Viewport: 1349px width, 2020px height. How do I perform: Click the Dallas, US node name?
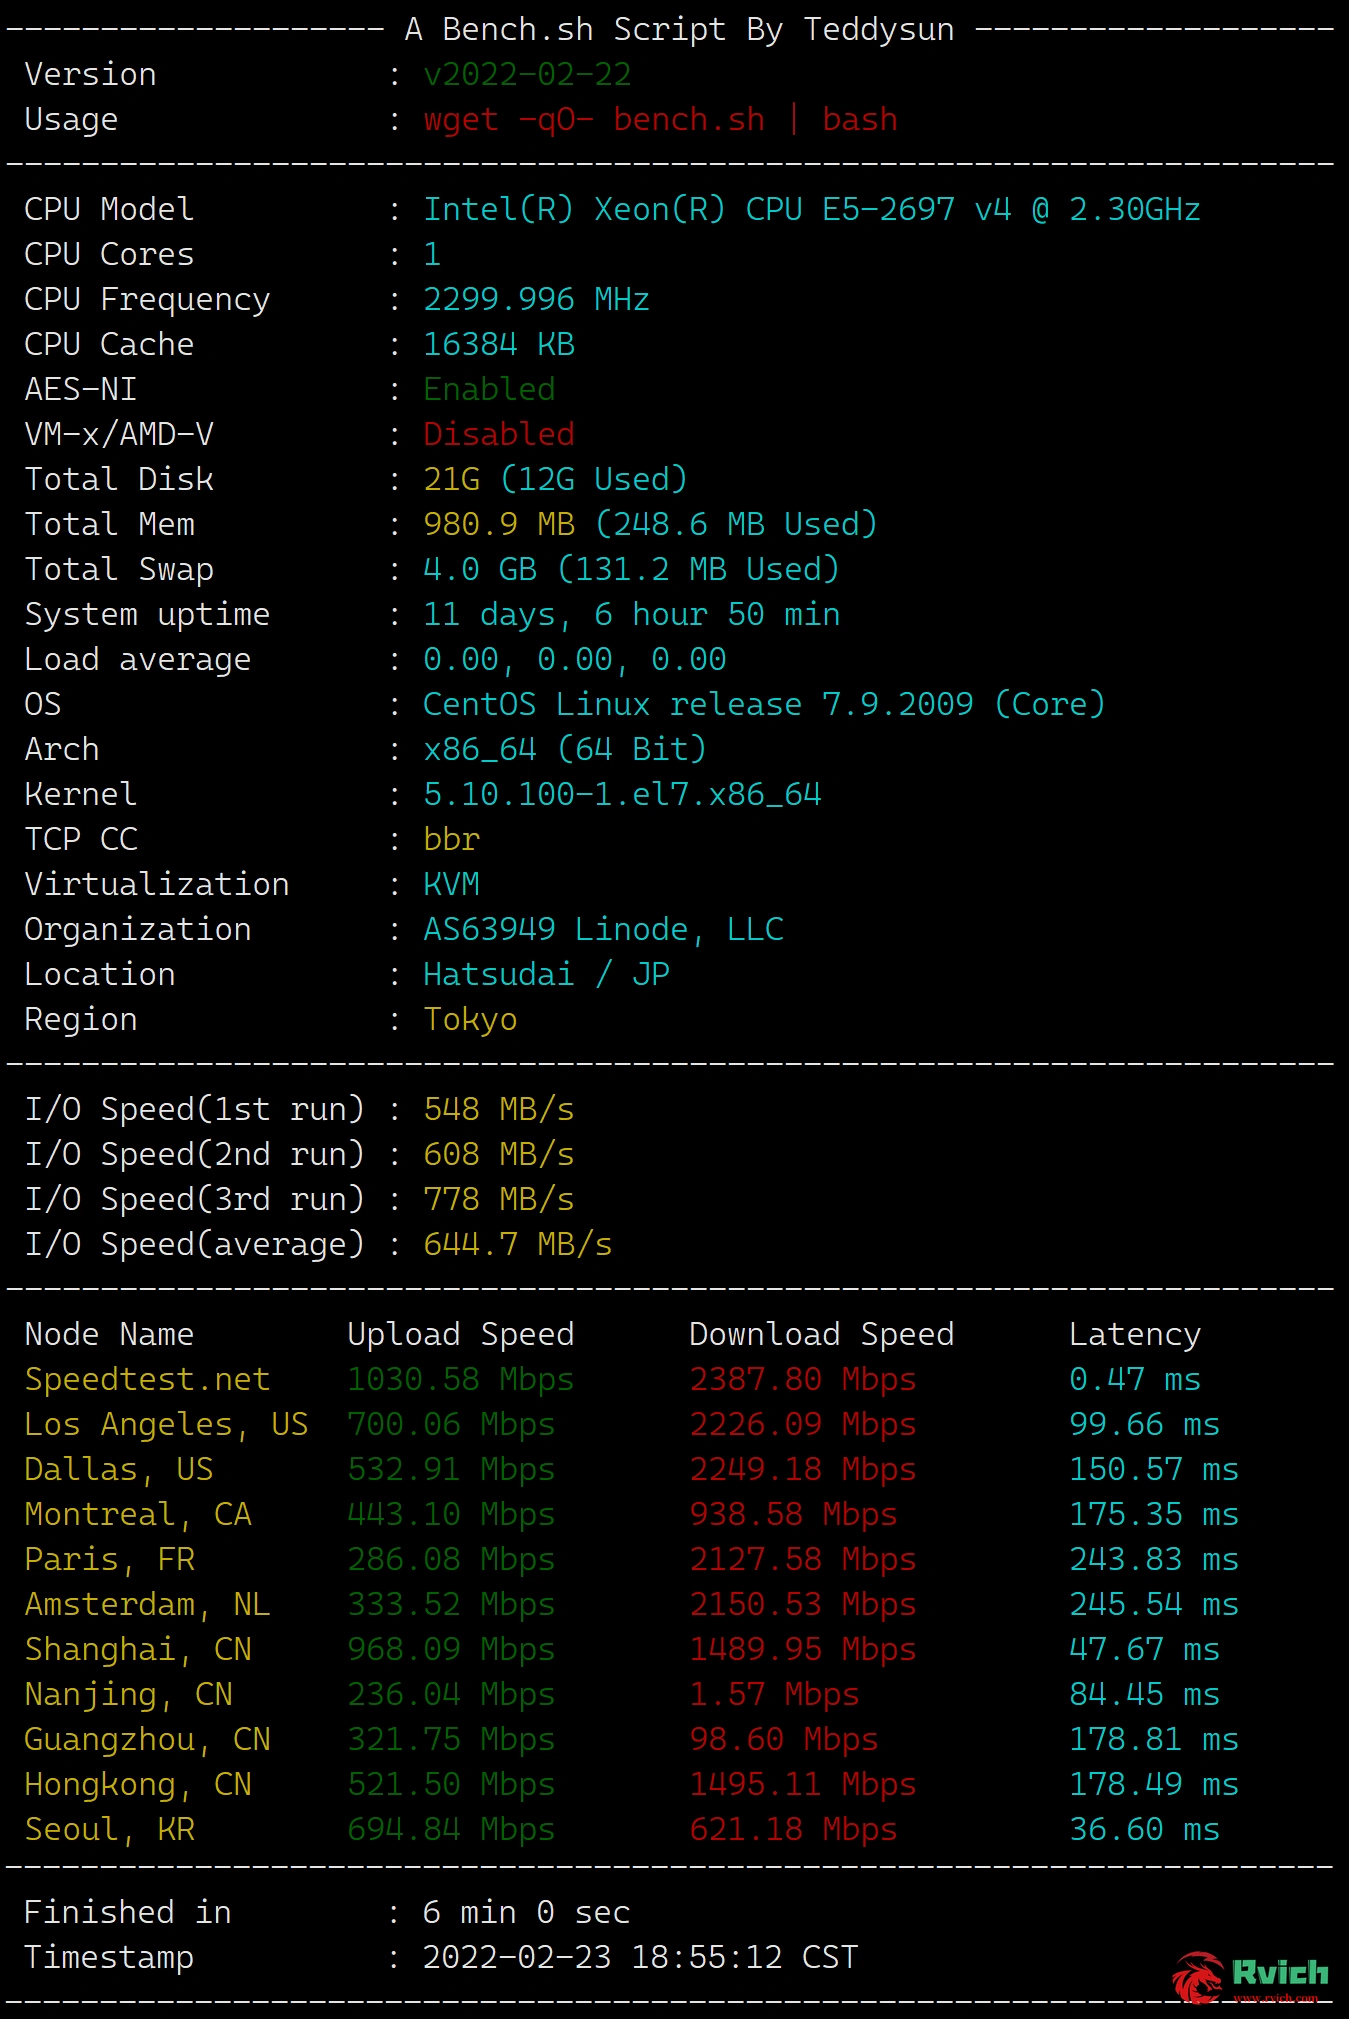119,1469
